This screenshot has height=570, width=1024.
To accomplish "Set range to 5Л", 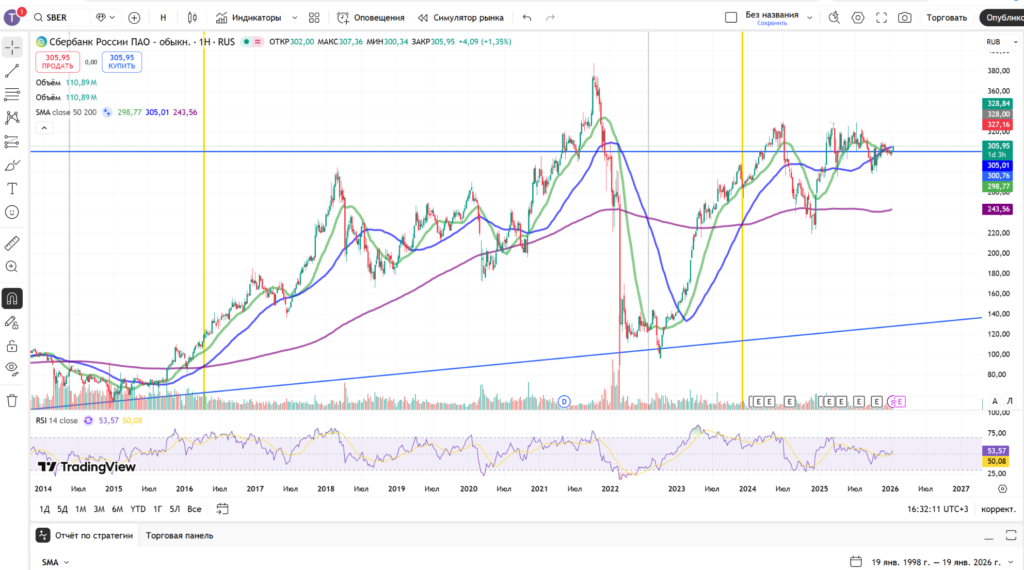I will (174, 509).
